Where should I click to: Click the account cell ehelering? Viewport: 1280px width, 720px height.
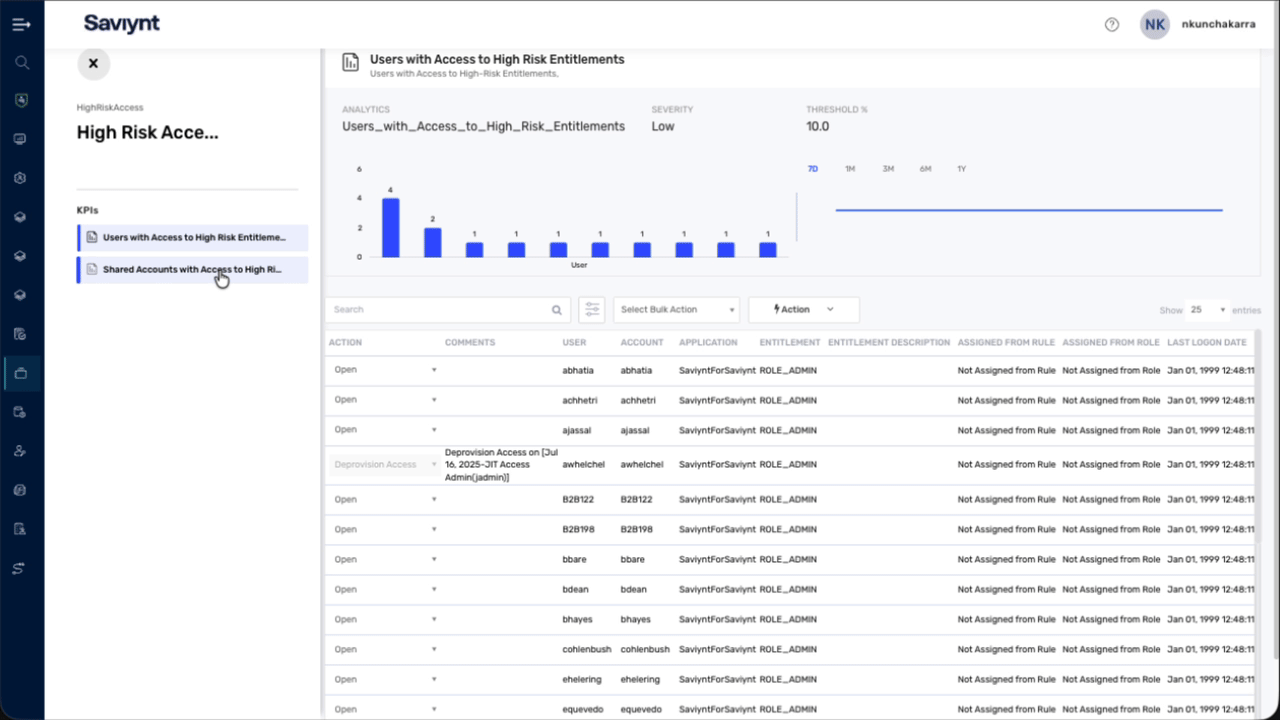(640, 679)
